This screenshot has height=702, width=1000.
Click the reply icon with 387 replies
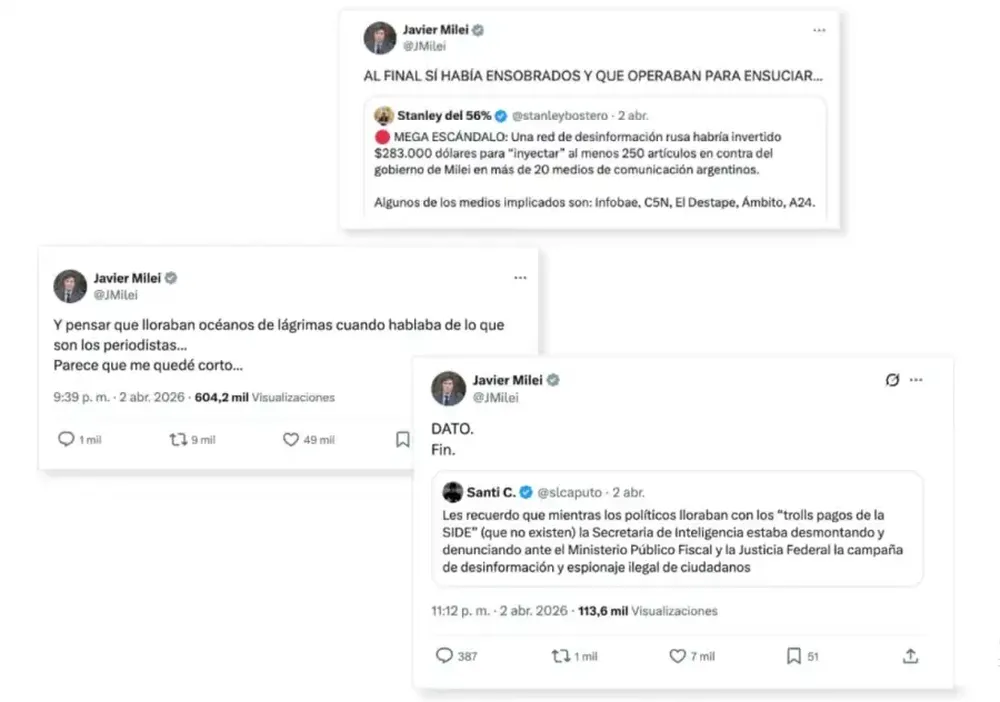[x=444, y=655]
